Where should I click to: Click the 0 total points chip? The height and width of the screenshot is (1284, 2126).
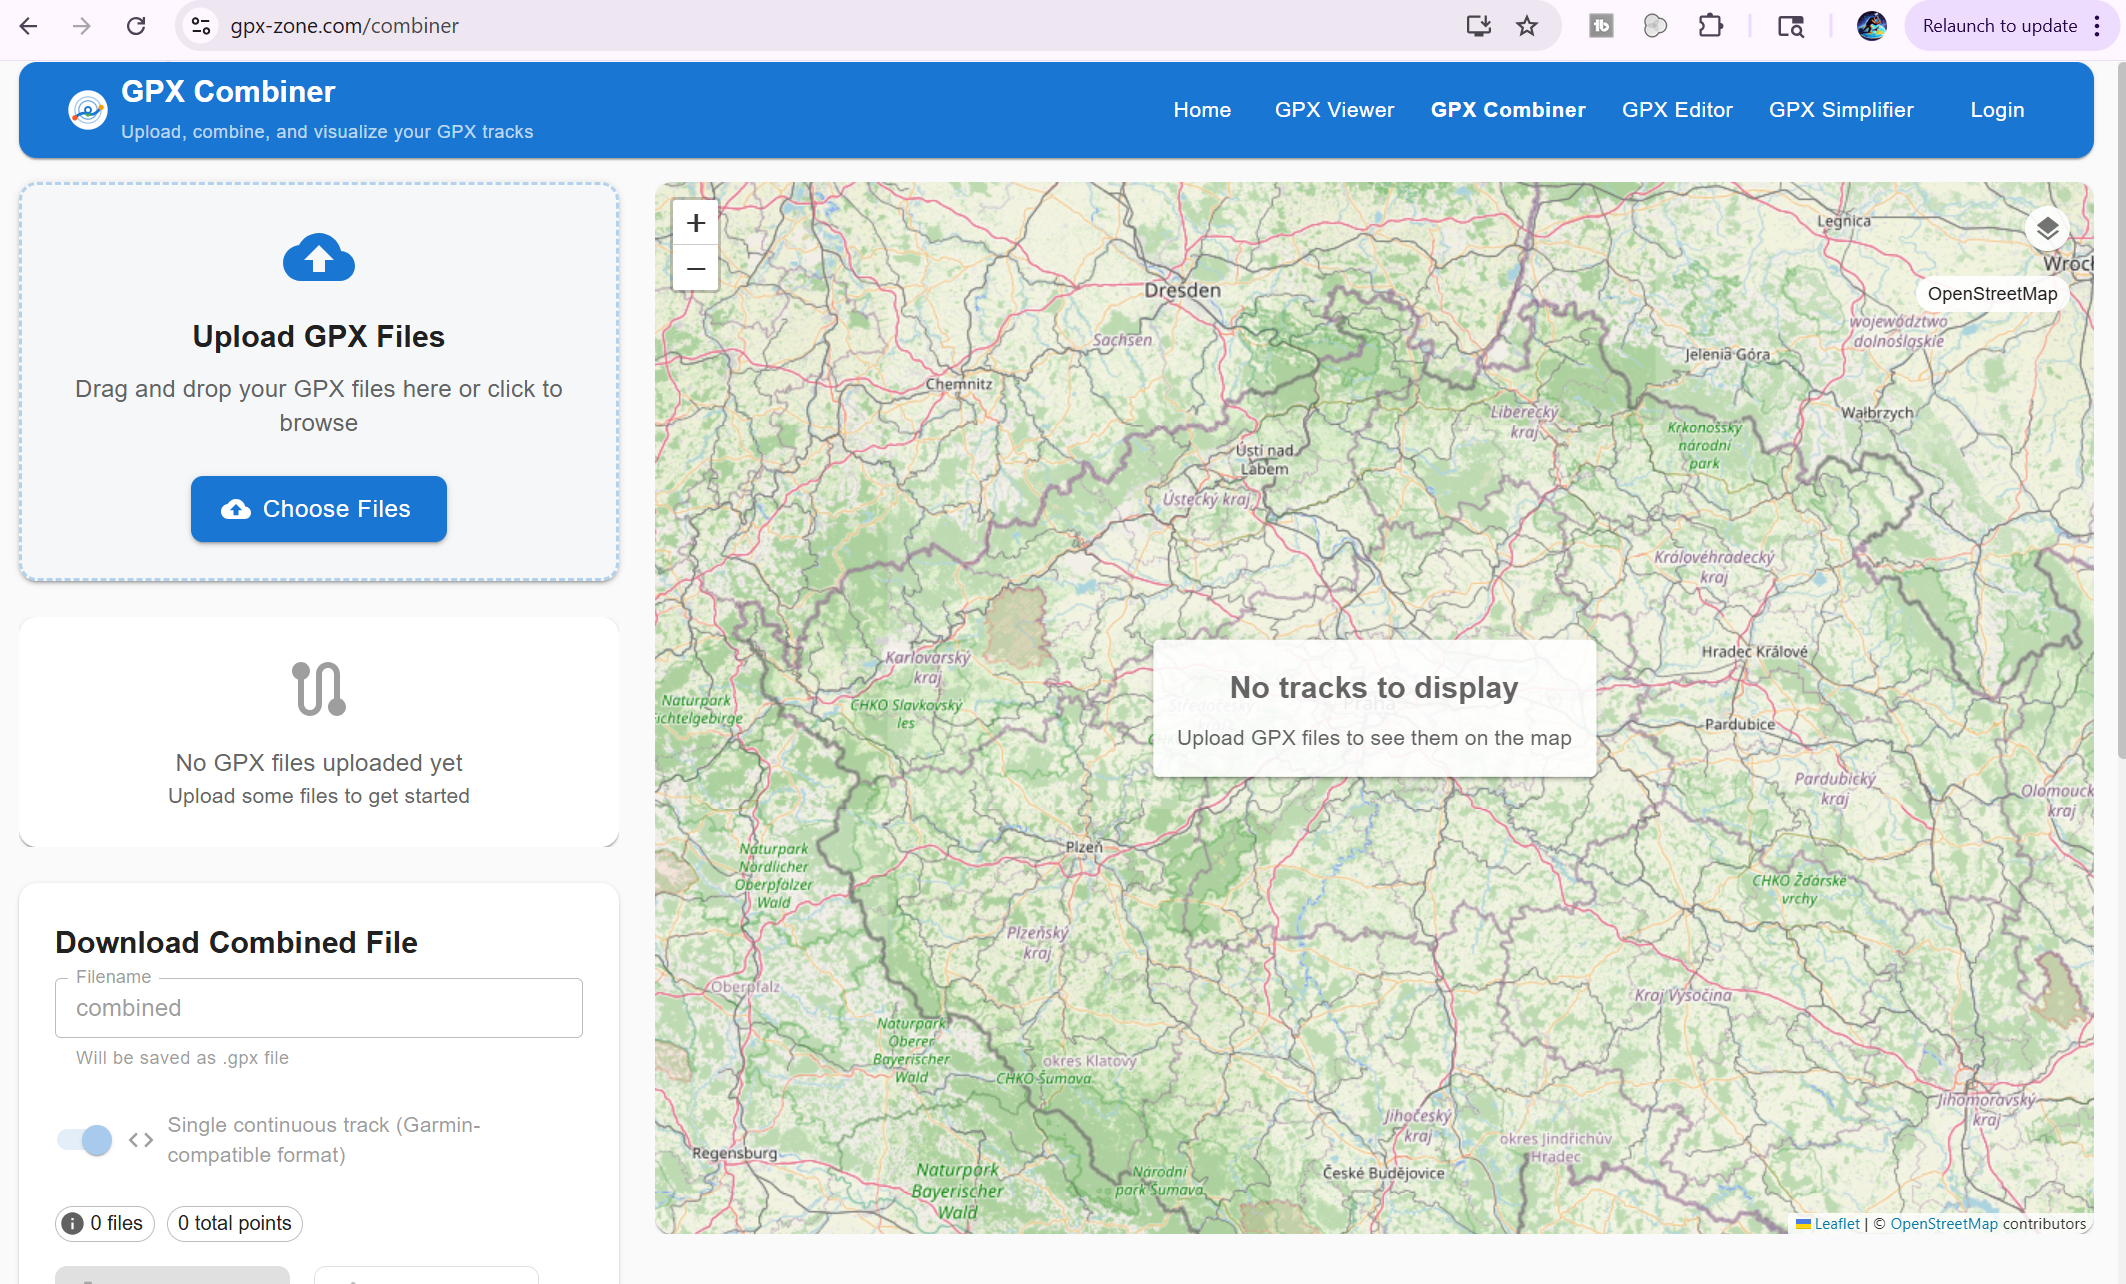[235, 1224]
